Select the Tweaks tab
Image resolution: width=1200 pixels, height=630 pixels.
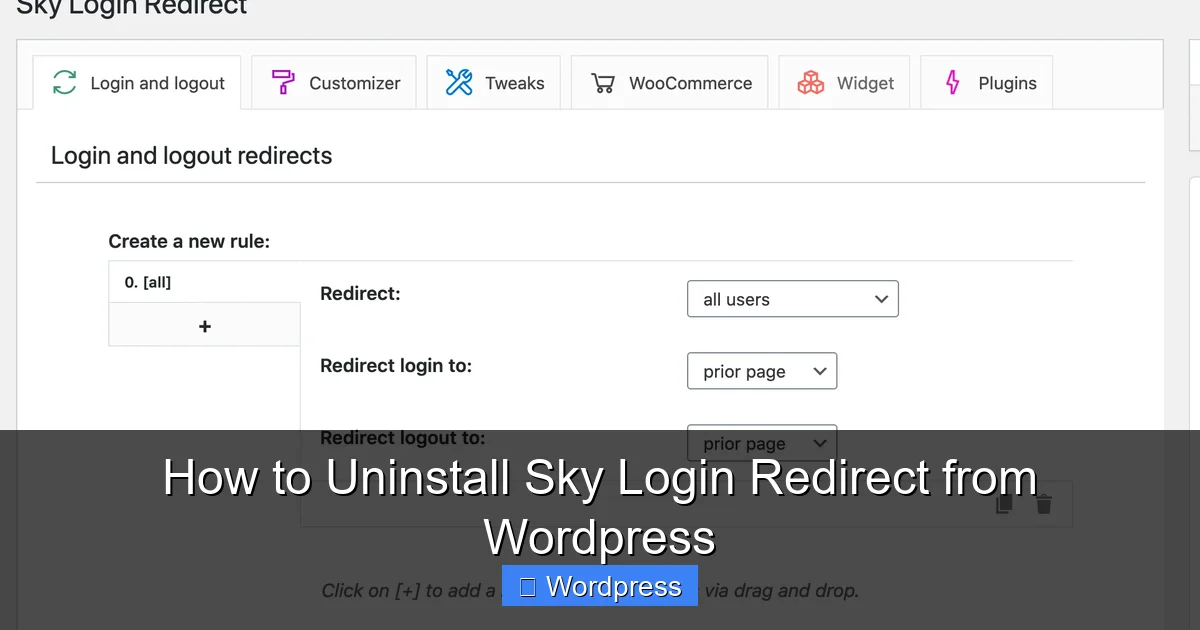click(x=493, y=83)
